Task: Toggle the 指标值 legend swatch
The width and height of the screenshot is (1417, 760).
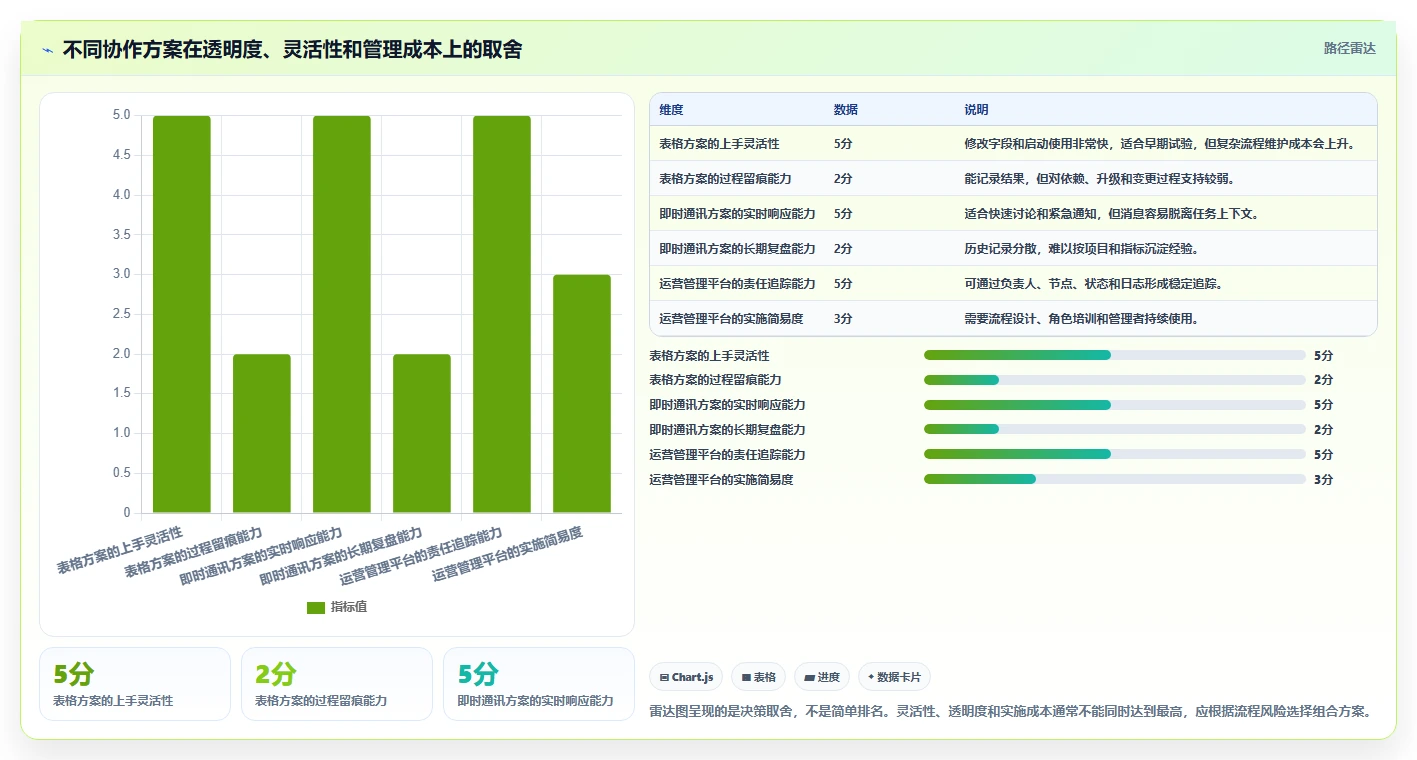Action: (x=316, y=607)
